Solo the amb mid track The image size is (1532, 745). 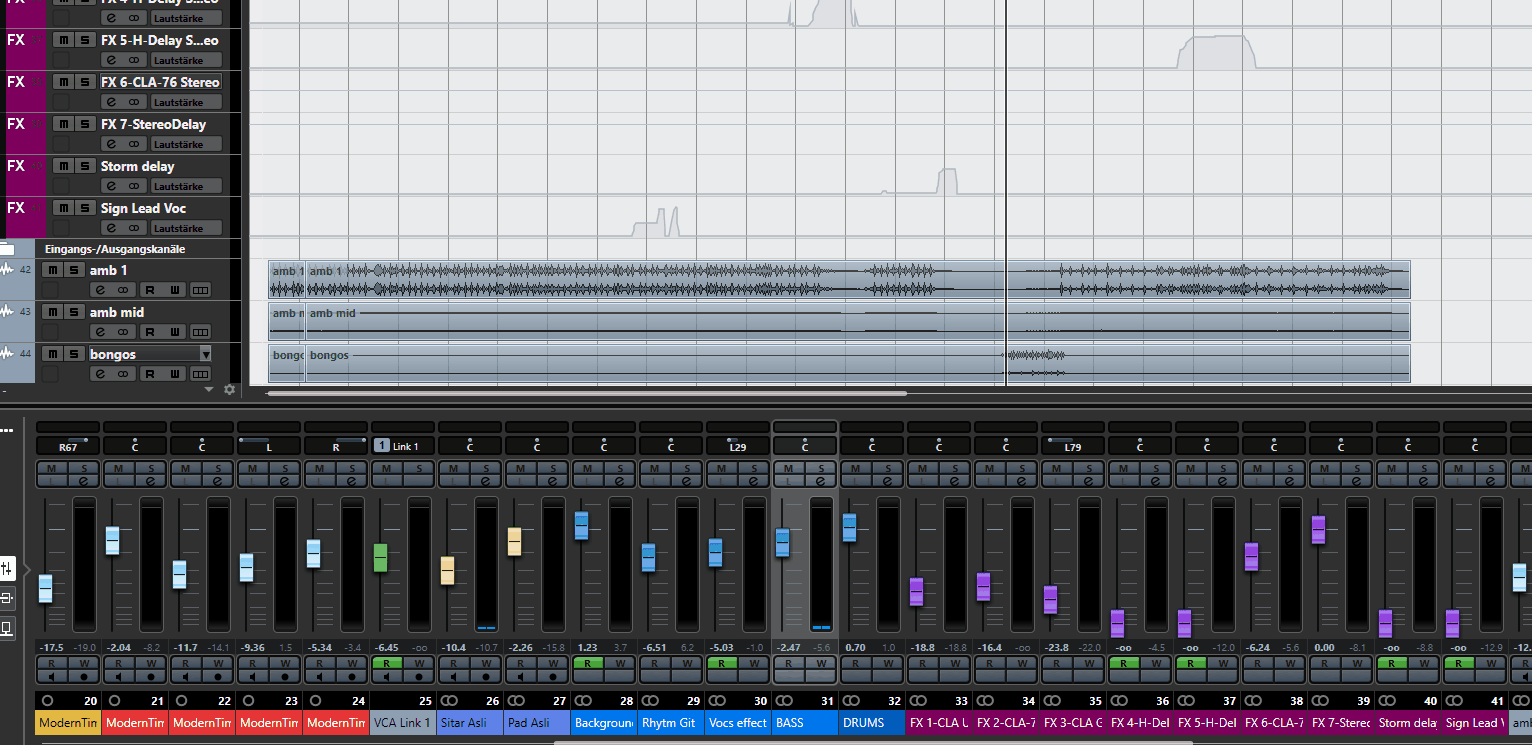pos(74,312)
